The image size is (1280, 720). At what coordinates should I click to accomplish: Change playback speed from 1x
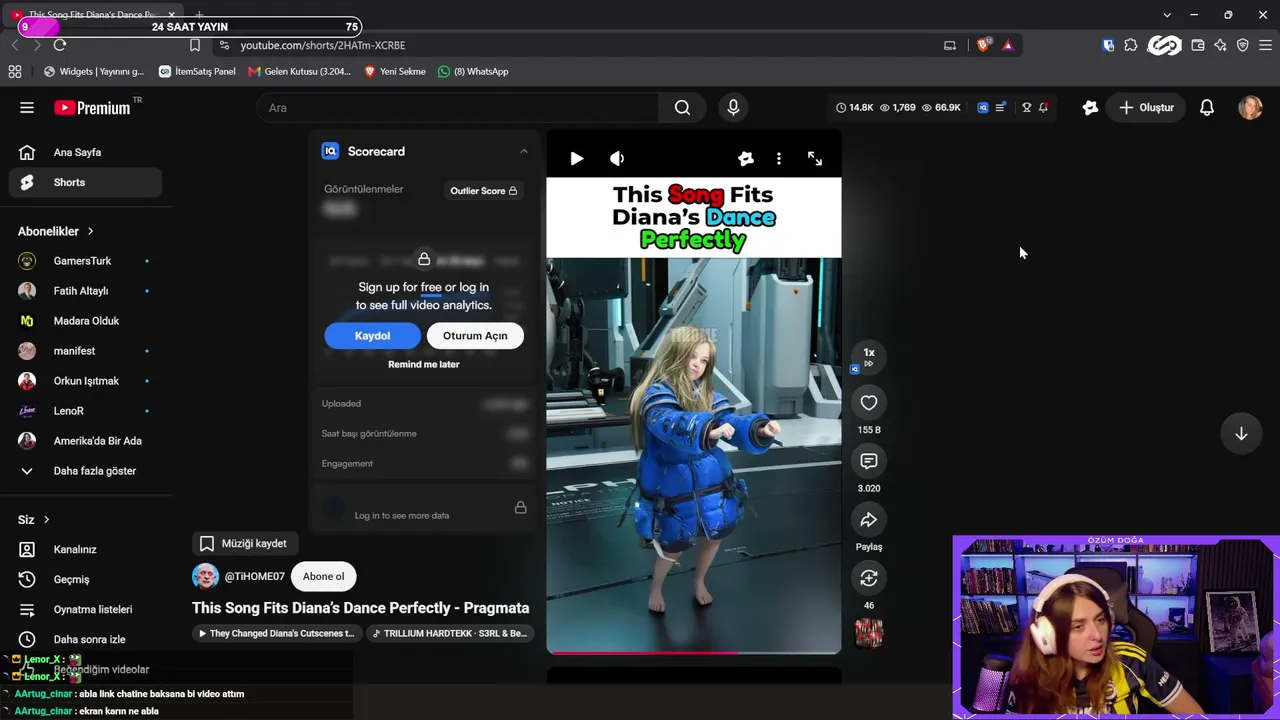[869, 357]
